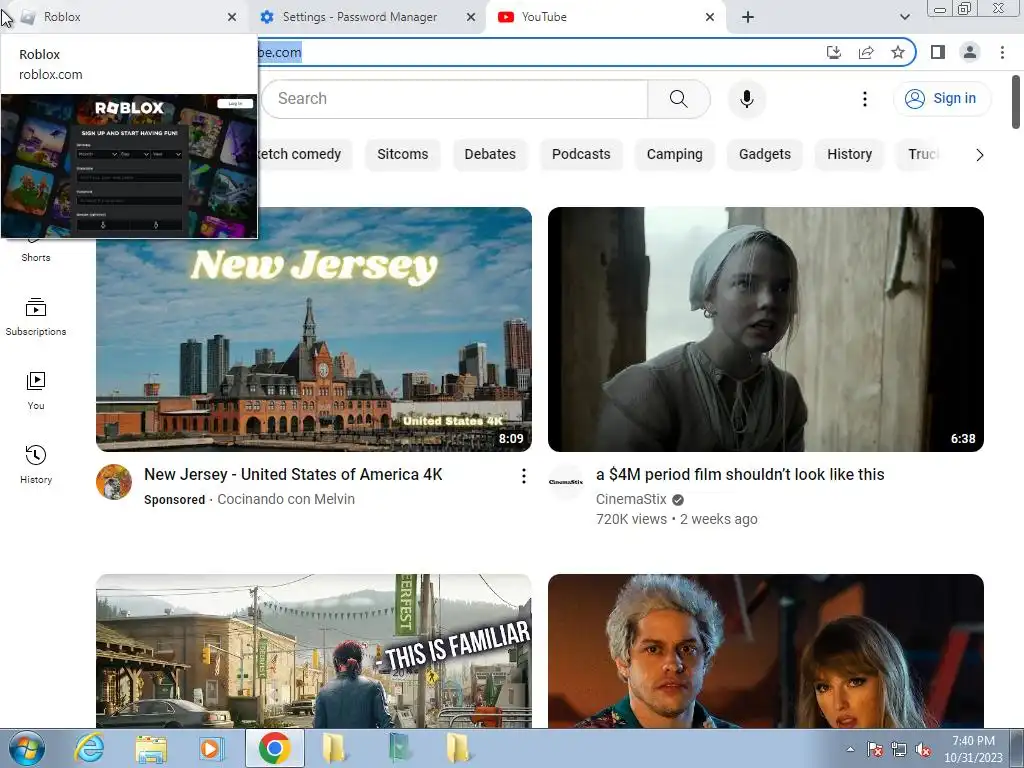Open the THIS IS FAMILIAR video thumbnail
This screenshot has height=768, width=1024.
point(313,650)
